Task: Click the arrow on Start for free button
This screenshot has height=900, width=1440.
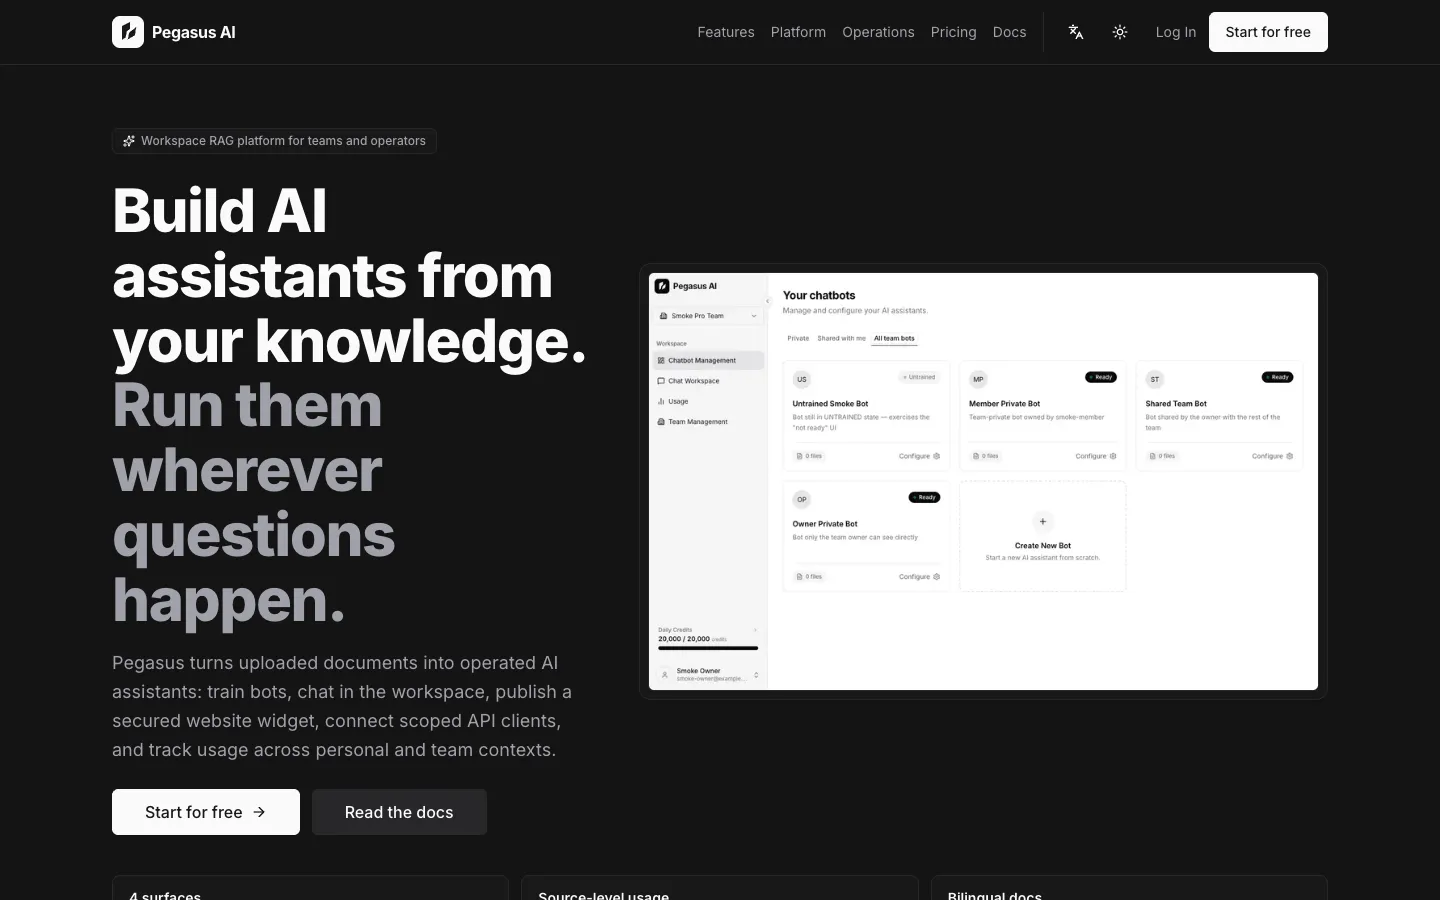Action: [259, 812]
